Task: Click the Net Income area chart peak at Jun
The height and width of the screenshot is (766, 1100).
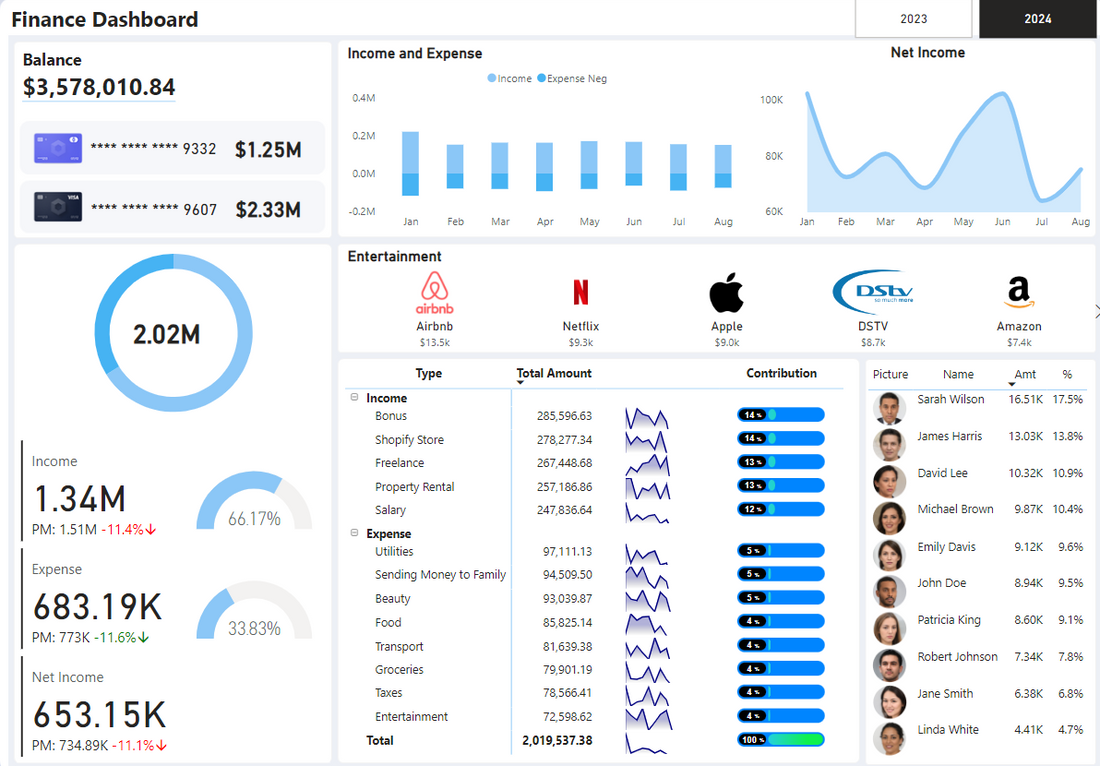Action: (1004, 95)
